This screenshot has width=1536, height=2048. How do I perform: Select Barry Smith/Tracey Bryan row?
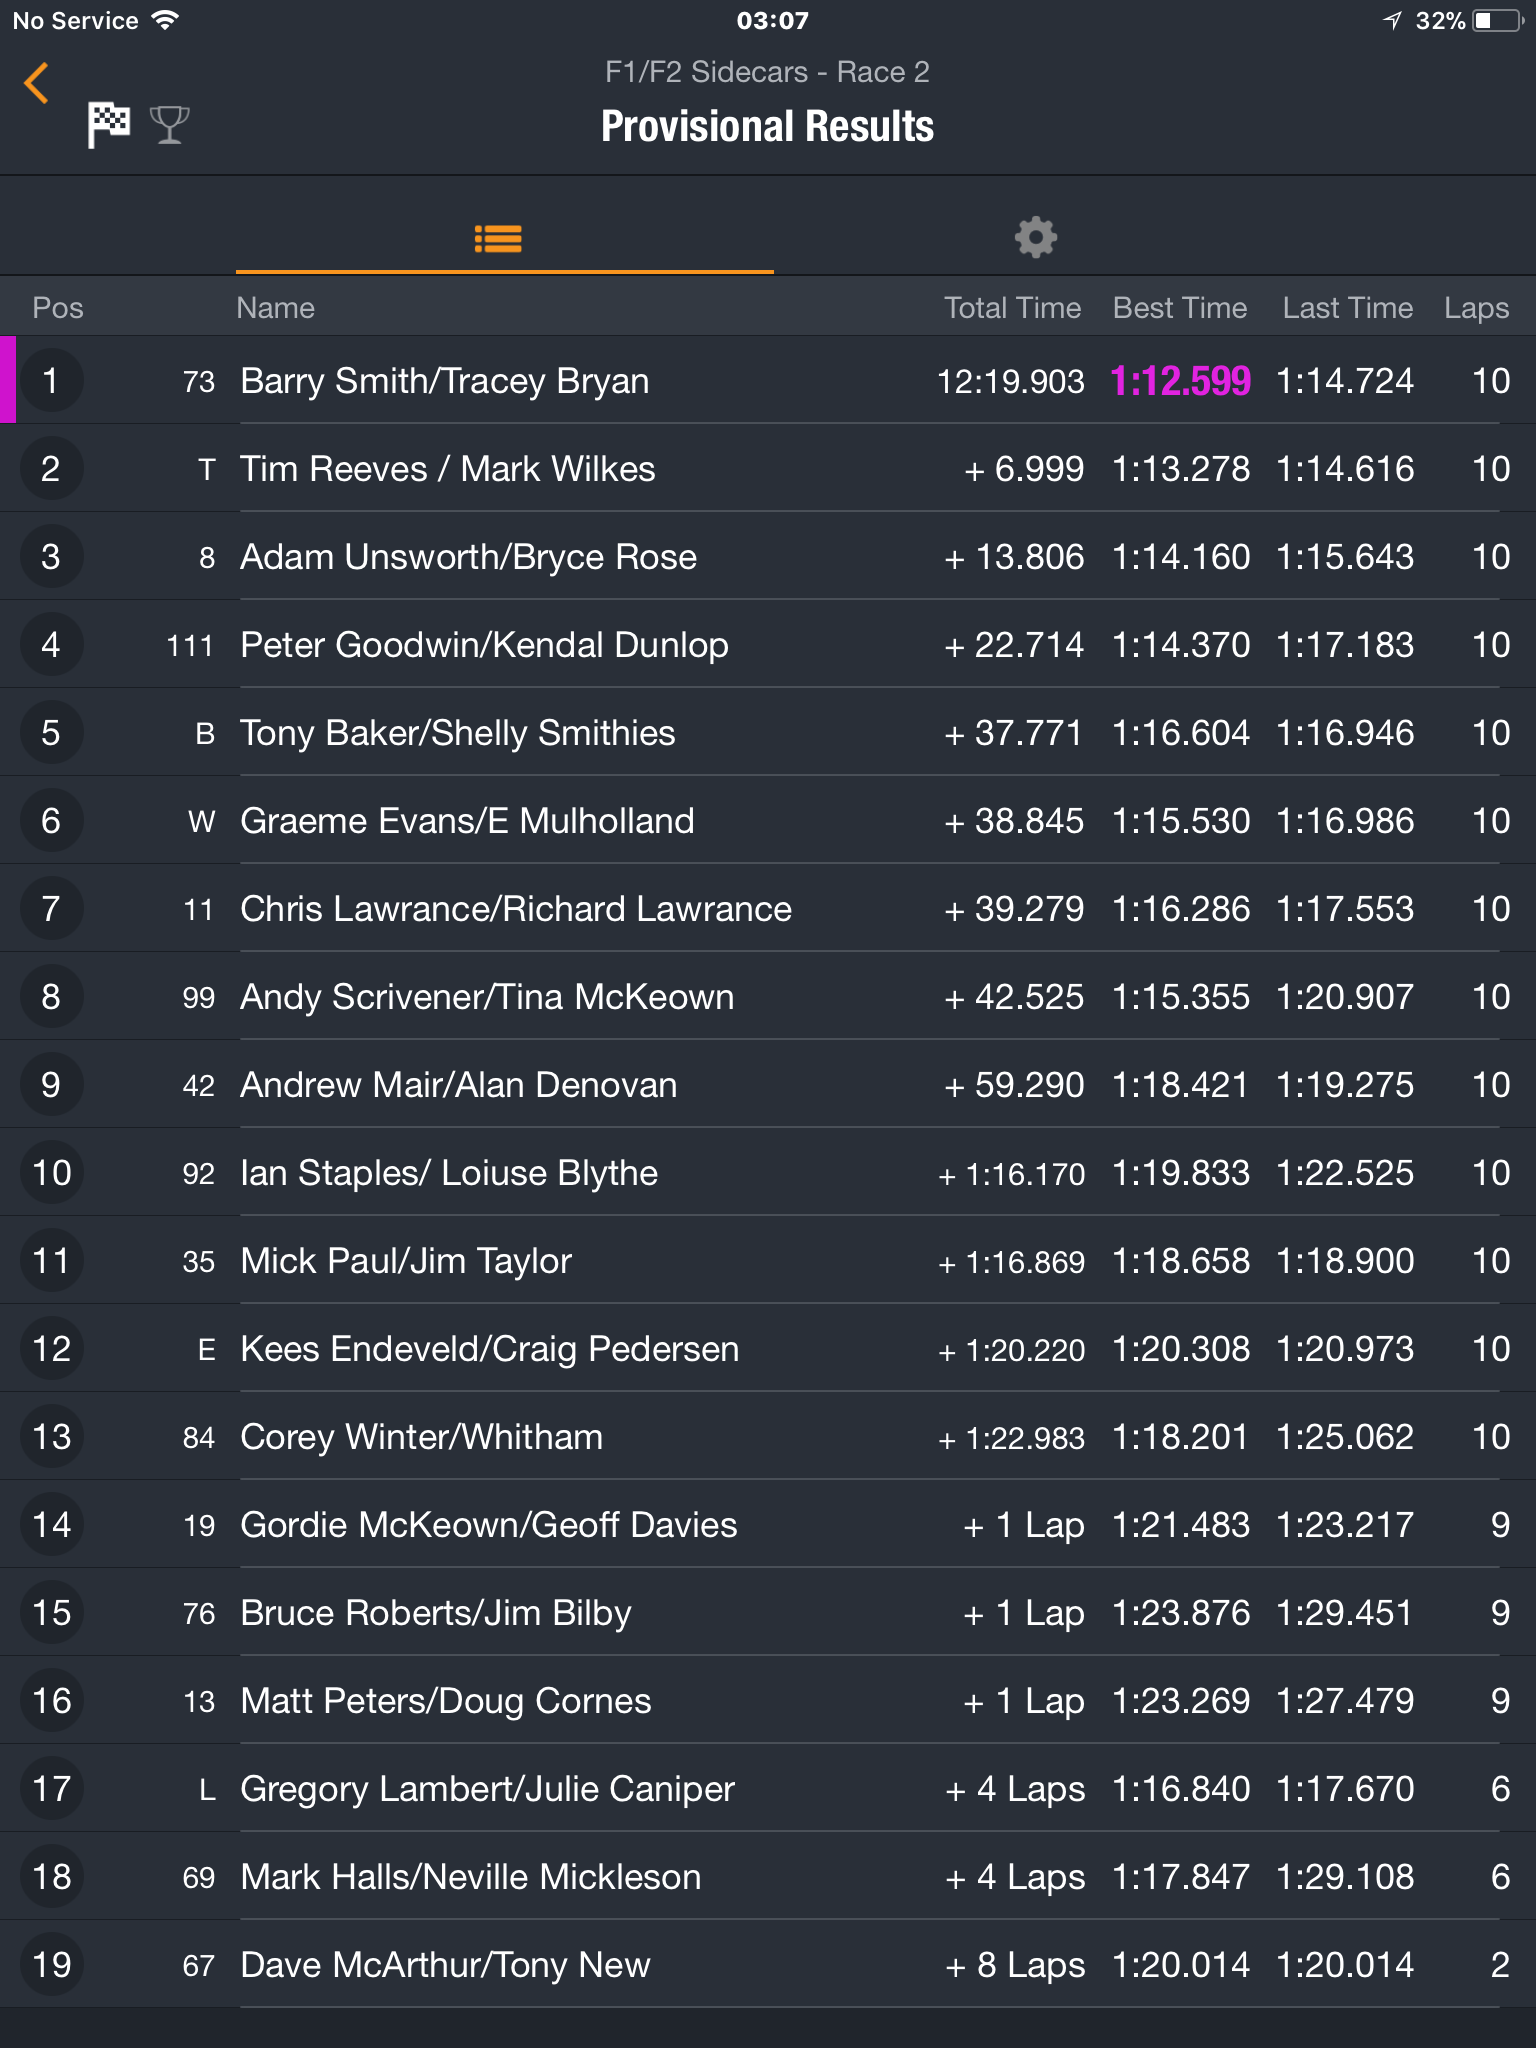pyautogui.click(x=768, y=380)
